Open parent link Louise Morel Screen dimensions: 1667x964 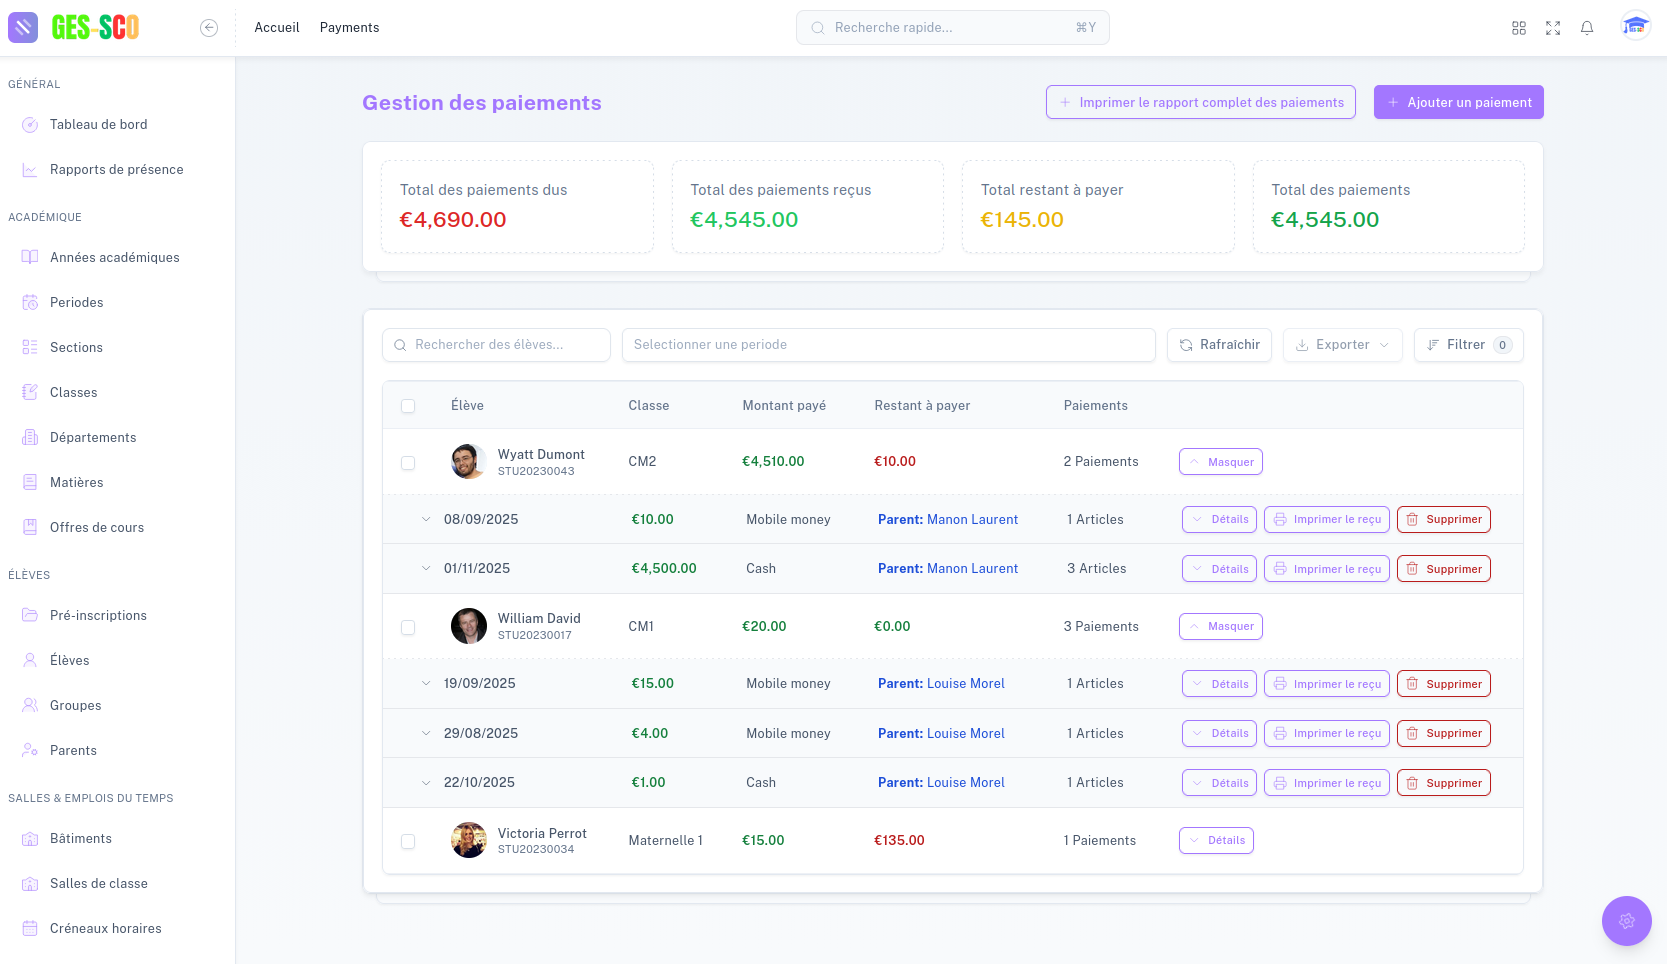point(967,683)
